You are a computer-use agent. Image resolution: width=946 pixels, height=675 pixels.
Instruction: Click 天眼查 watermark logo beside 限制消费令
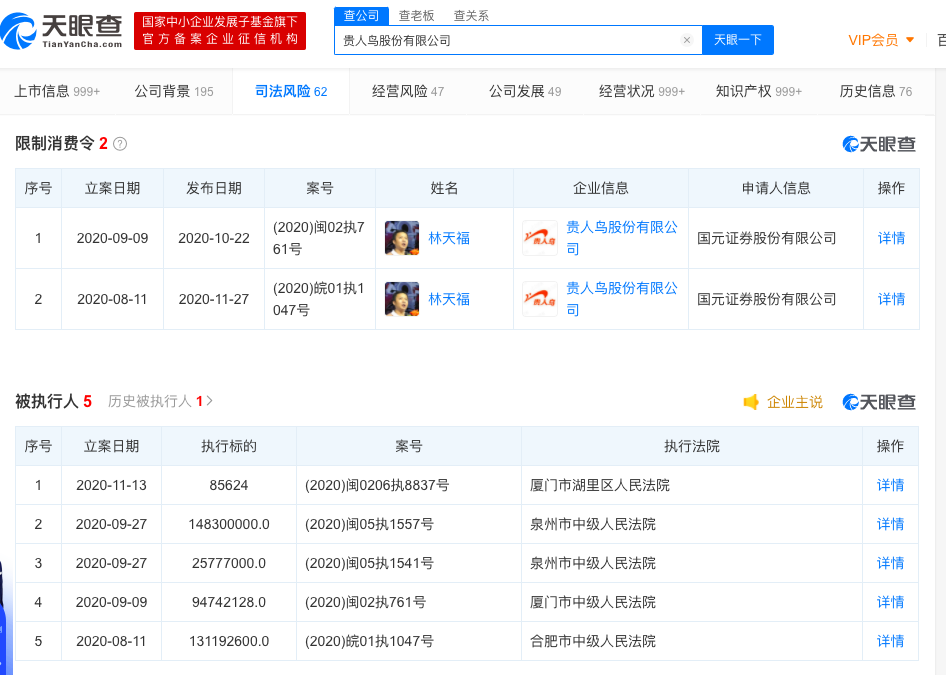(x=879, y=144)
